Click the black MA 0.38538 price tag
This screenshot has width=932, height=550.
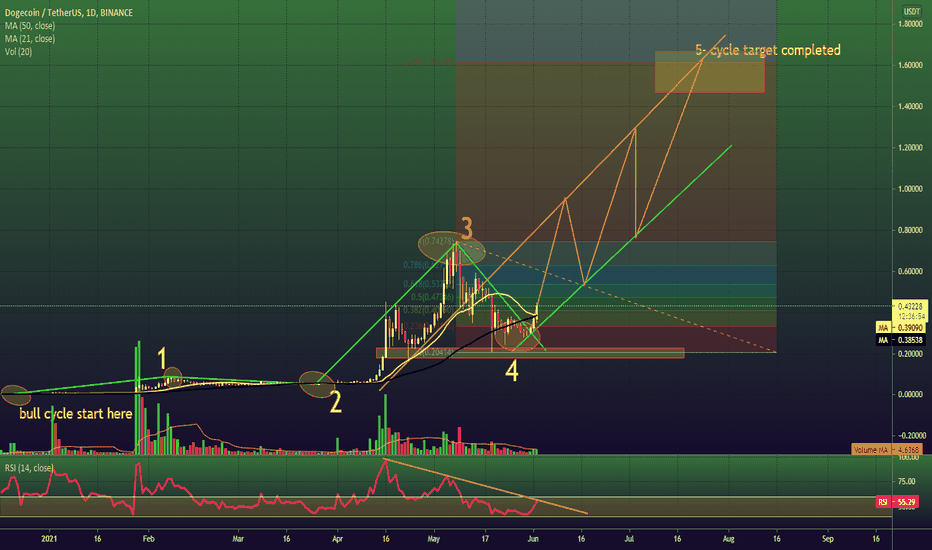(x=901, y=340)
